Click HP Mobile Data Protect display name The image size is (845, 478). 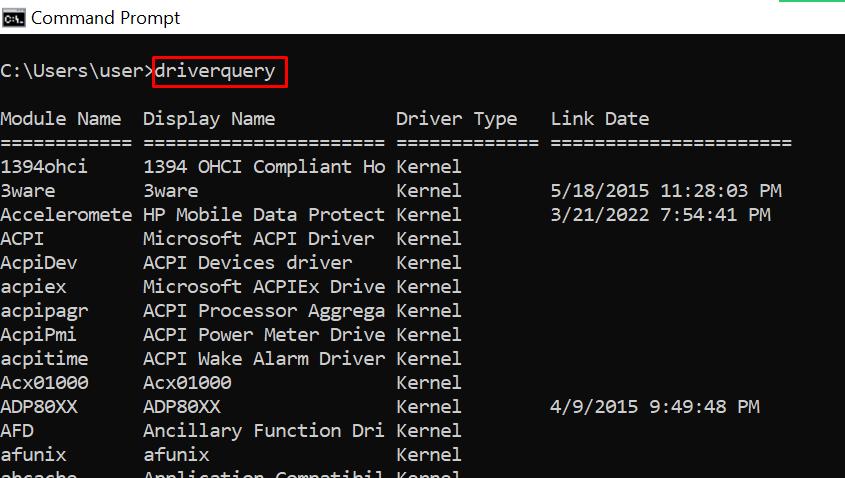(x=264, y=215)
